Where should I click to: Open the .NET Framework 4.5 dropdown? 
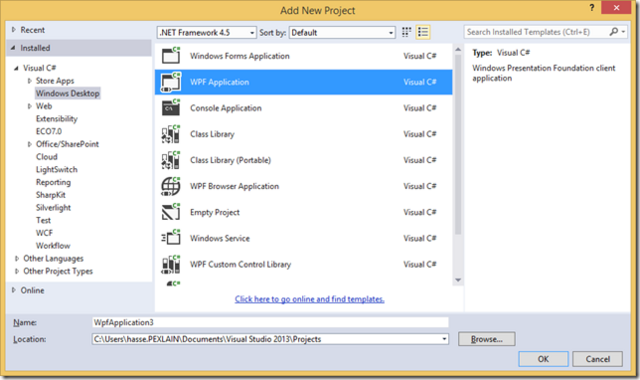(207, 33)
